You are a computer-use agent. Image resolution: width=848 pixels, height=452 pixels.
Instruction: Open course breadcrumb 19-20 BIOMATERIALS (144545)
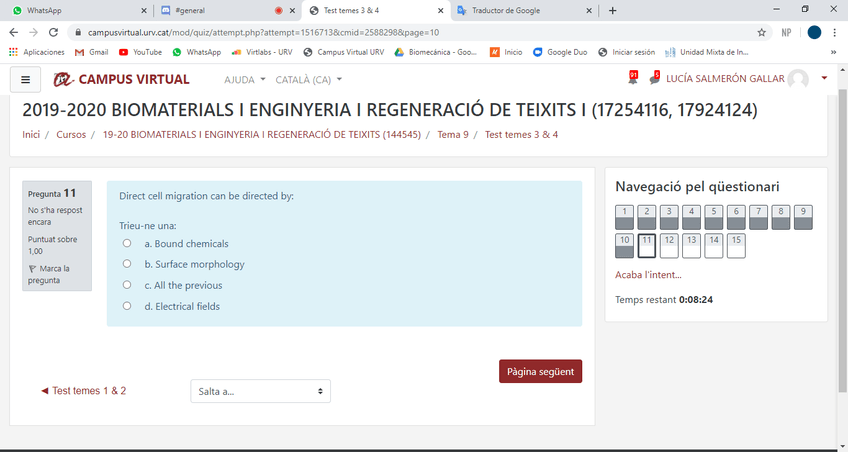coord(262,135)
